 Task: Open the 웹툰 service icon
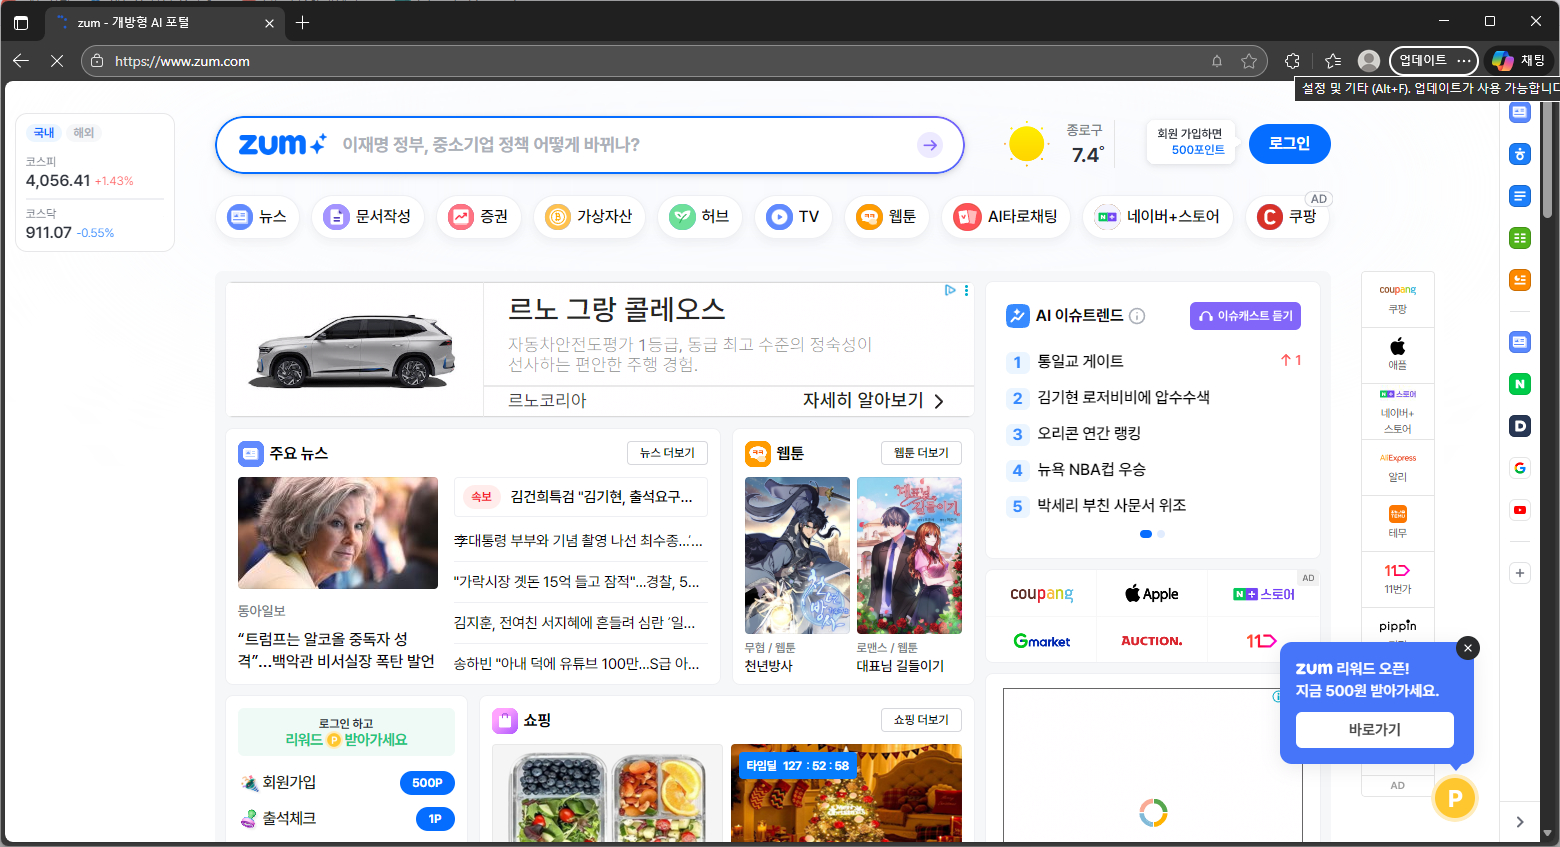[x=886, y=217]
